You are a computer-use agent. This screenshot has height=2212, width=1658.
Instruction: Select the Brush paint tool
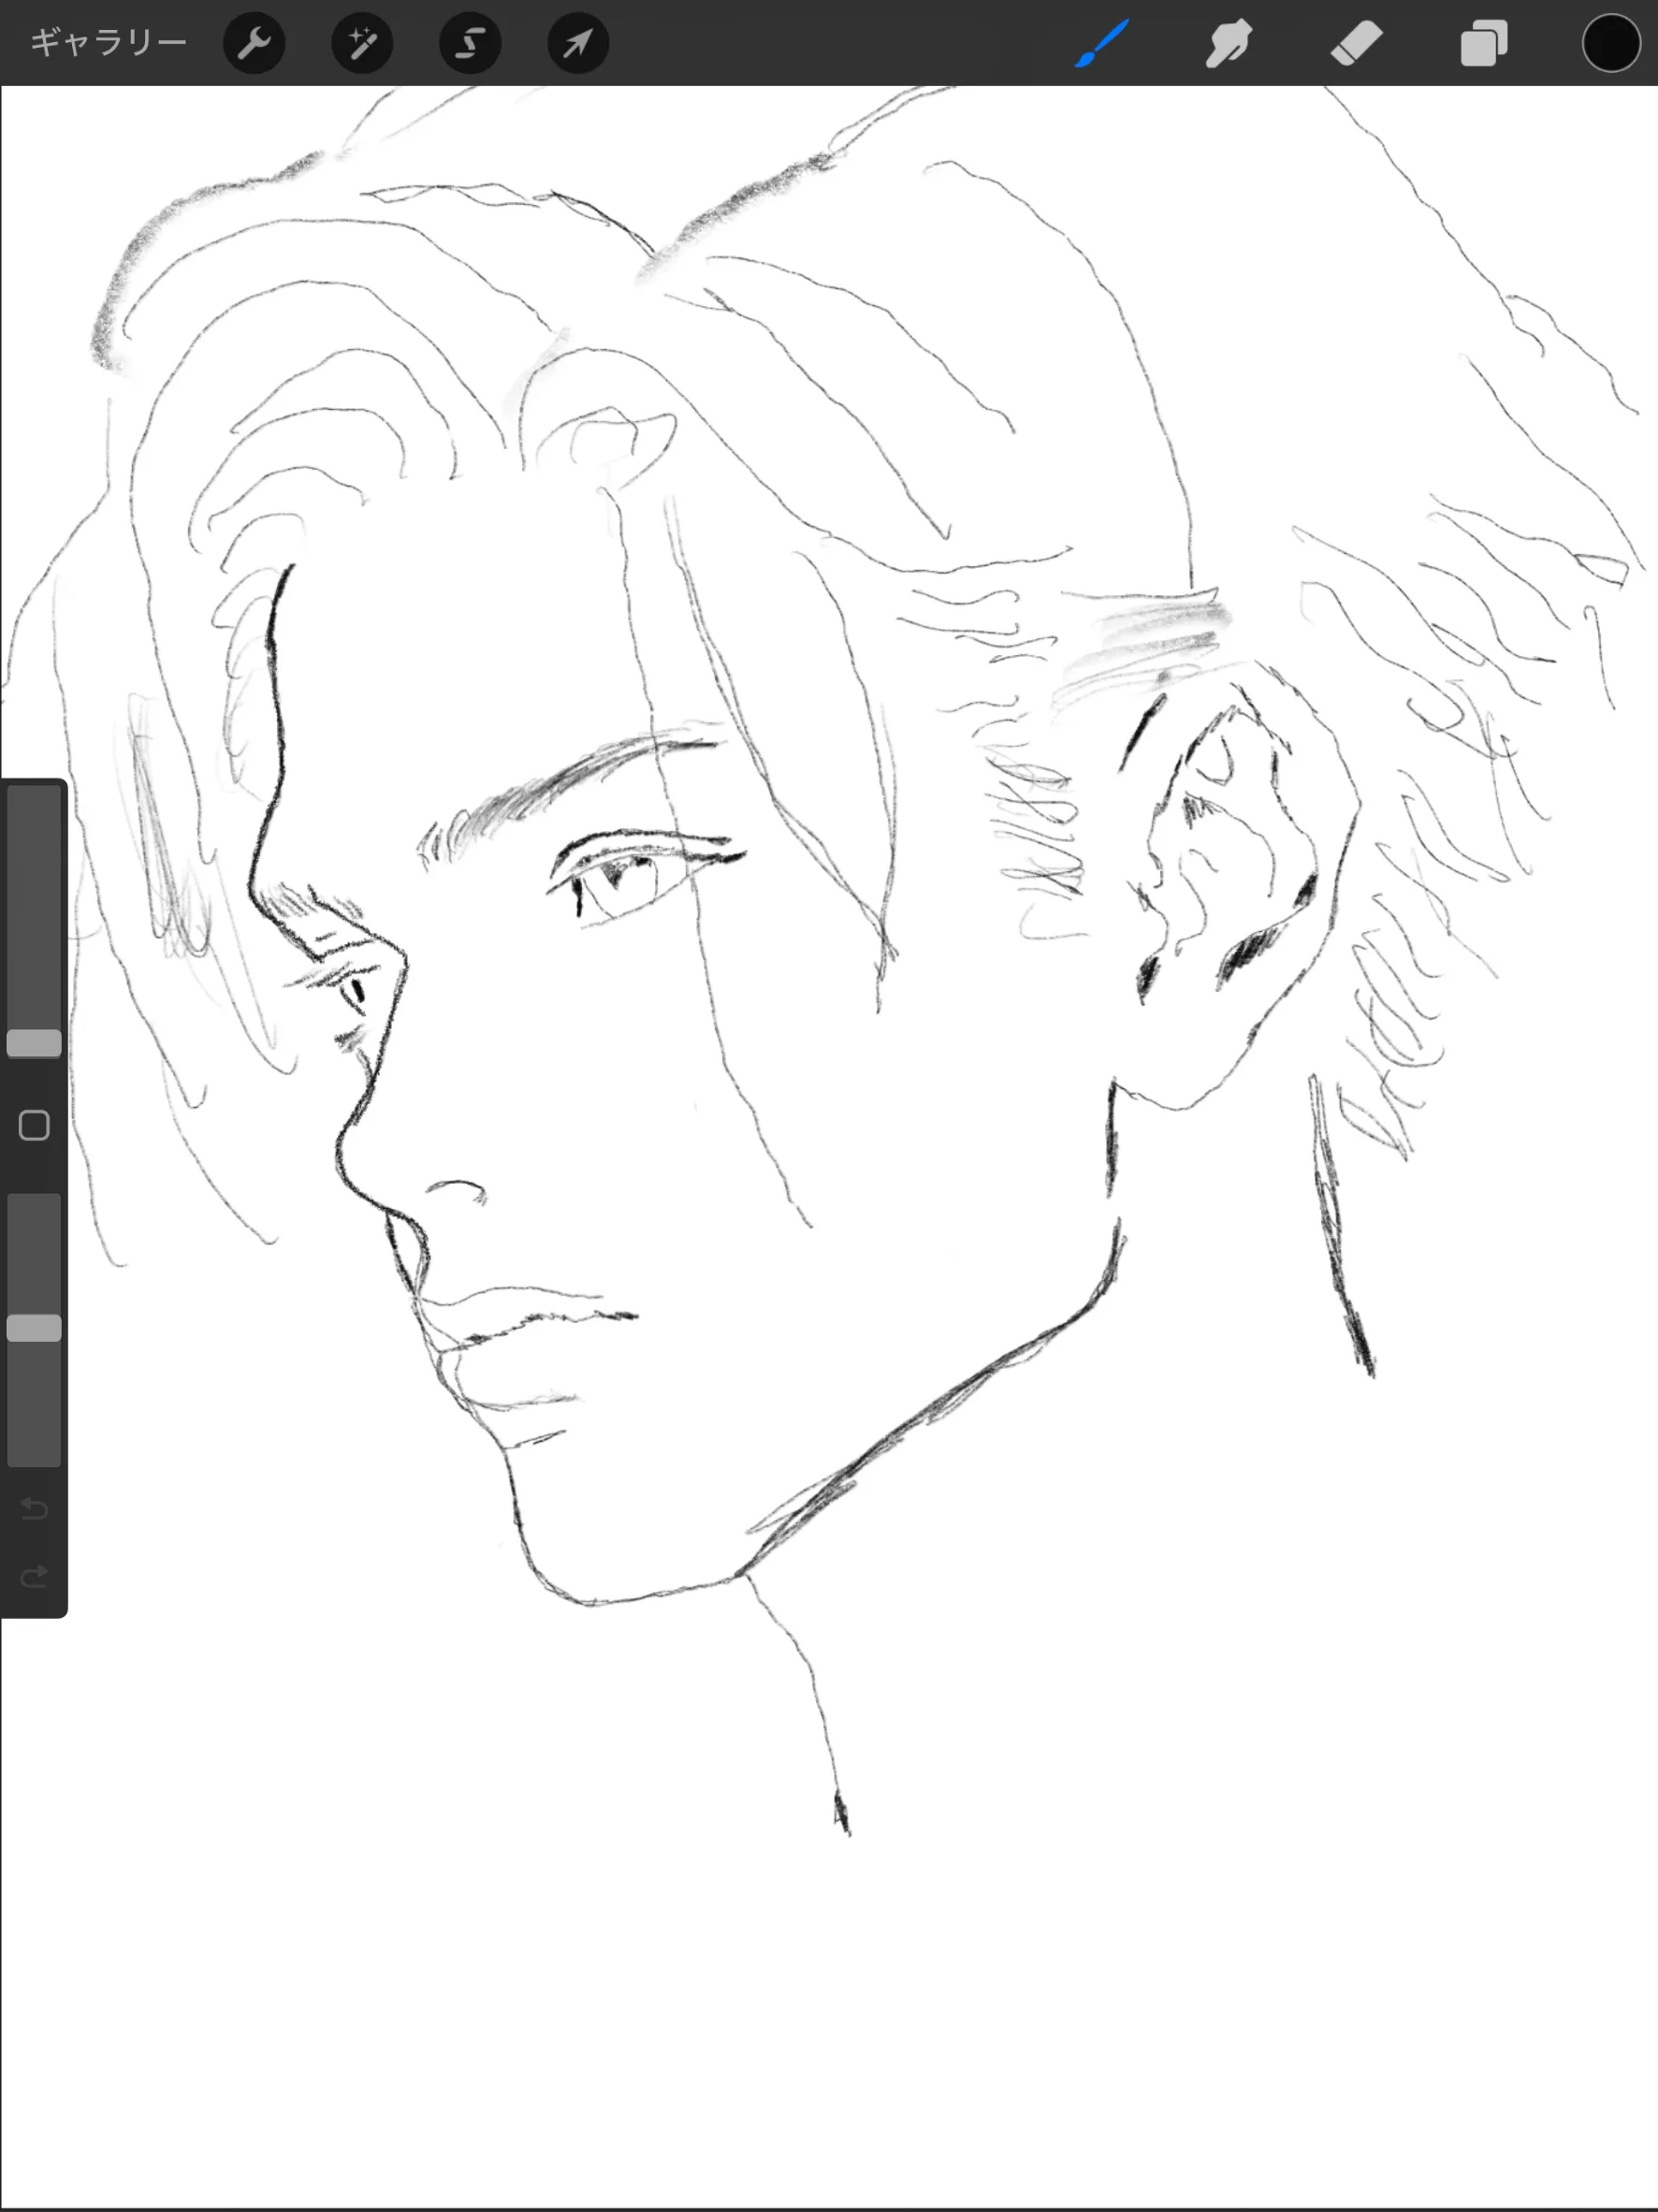click(1102, 43)
